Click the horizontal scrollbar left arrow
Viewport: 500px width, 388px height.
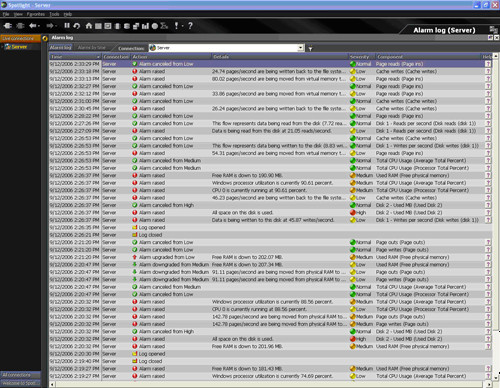tap(52, 384)
